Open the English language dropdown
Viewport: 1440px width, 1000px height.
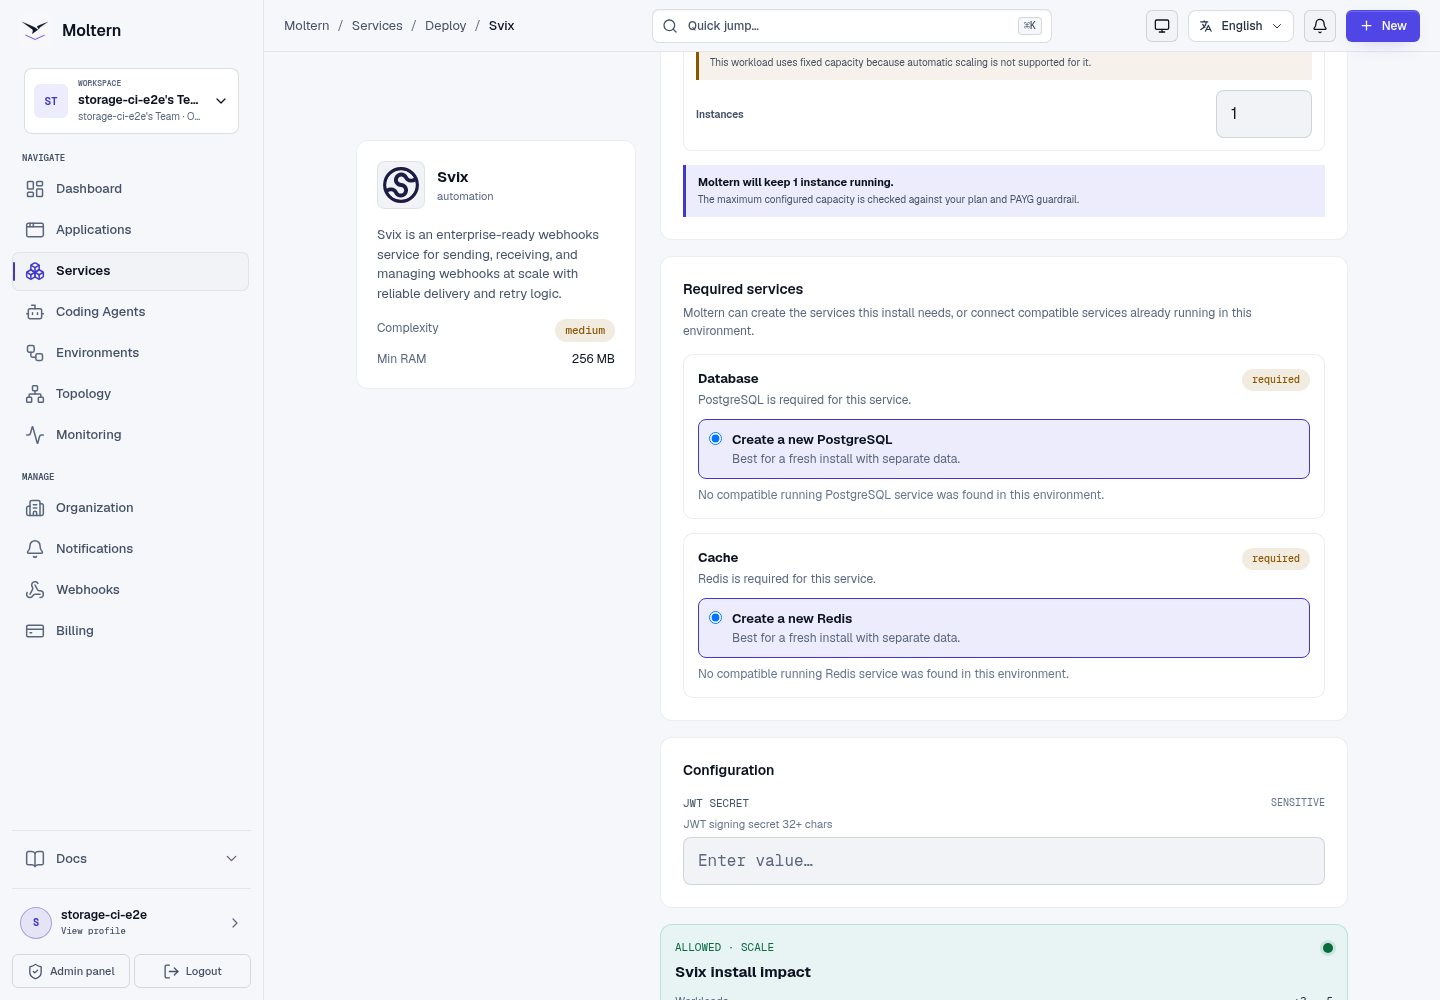1241,26
